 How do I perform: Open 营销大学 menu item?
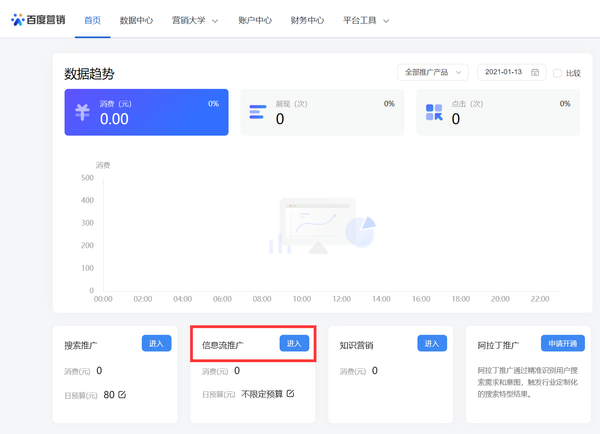coord(188,20)
